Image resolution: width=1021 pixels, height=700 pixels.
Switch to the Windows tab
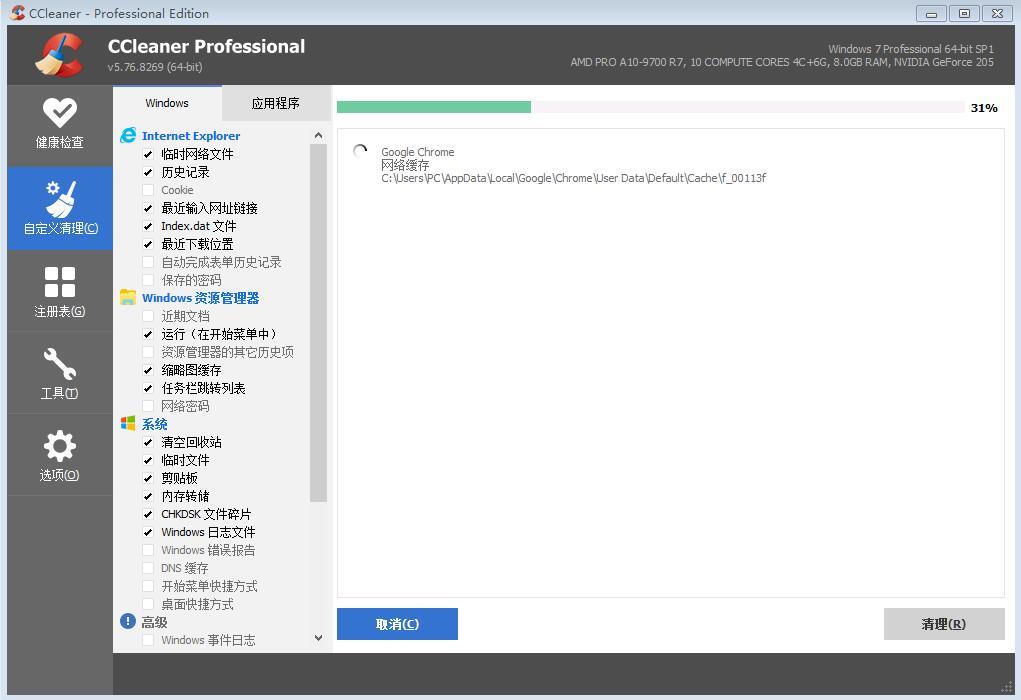[x=167, y=103]
